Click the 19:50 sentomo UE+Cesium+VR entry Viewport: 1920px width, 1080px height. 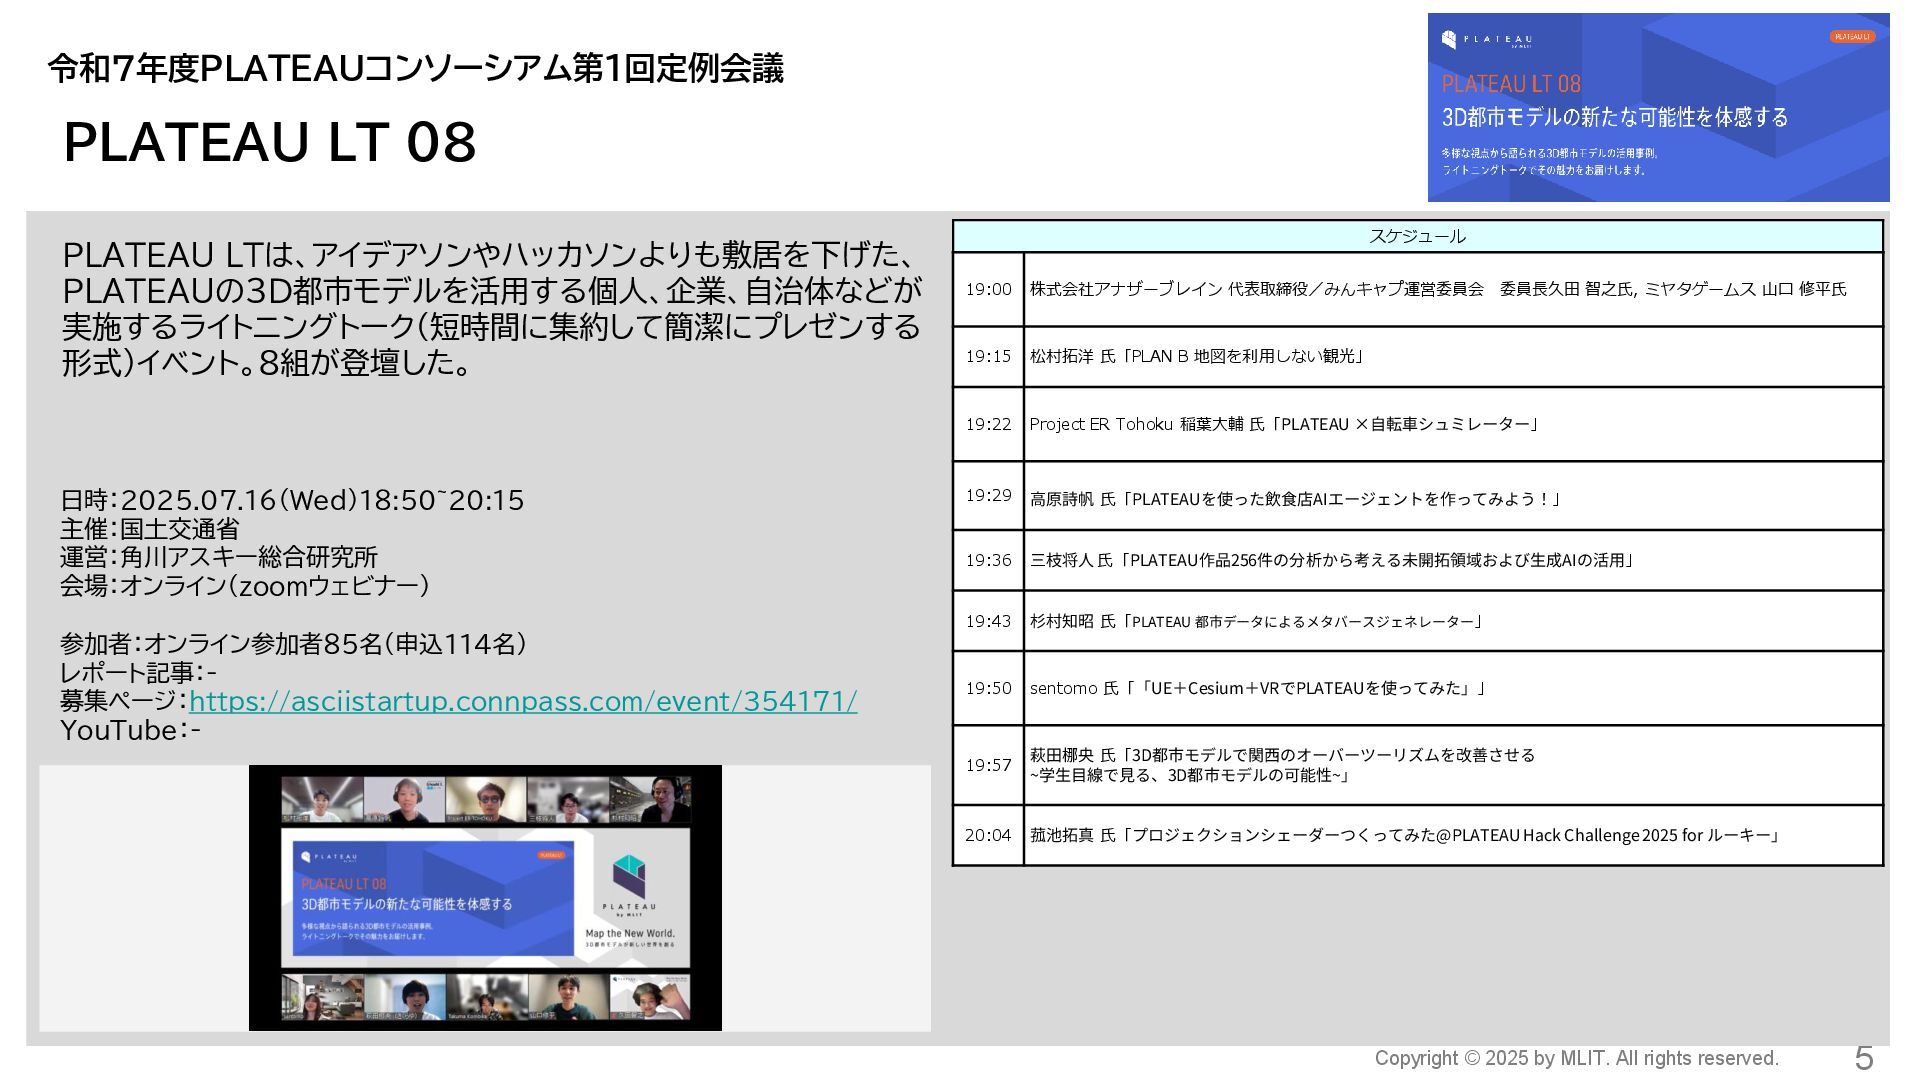point(1257,688)
